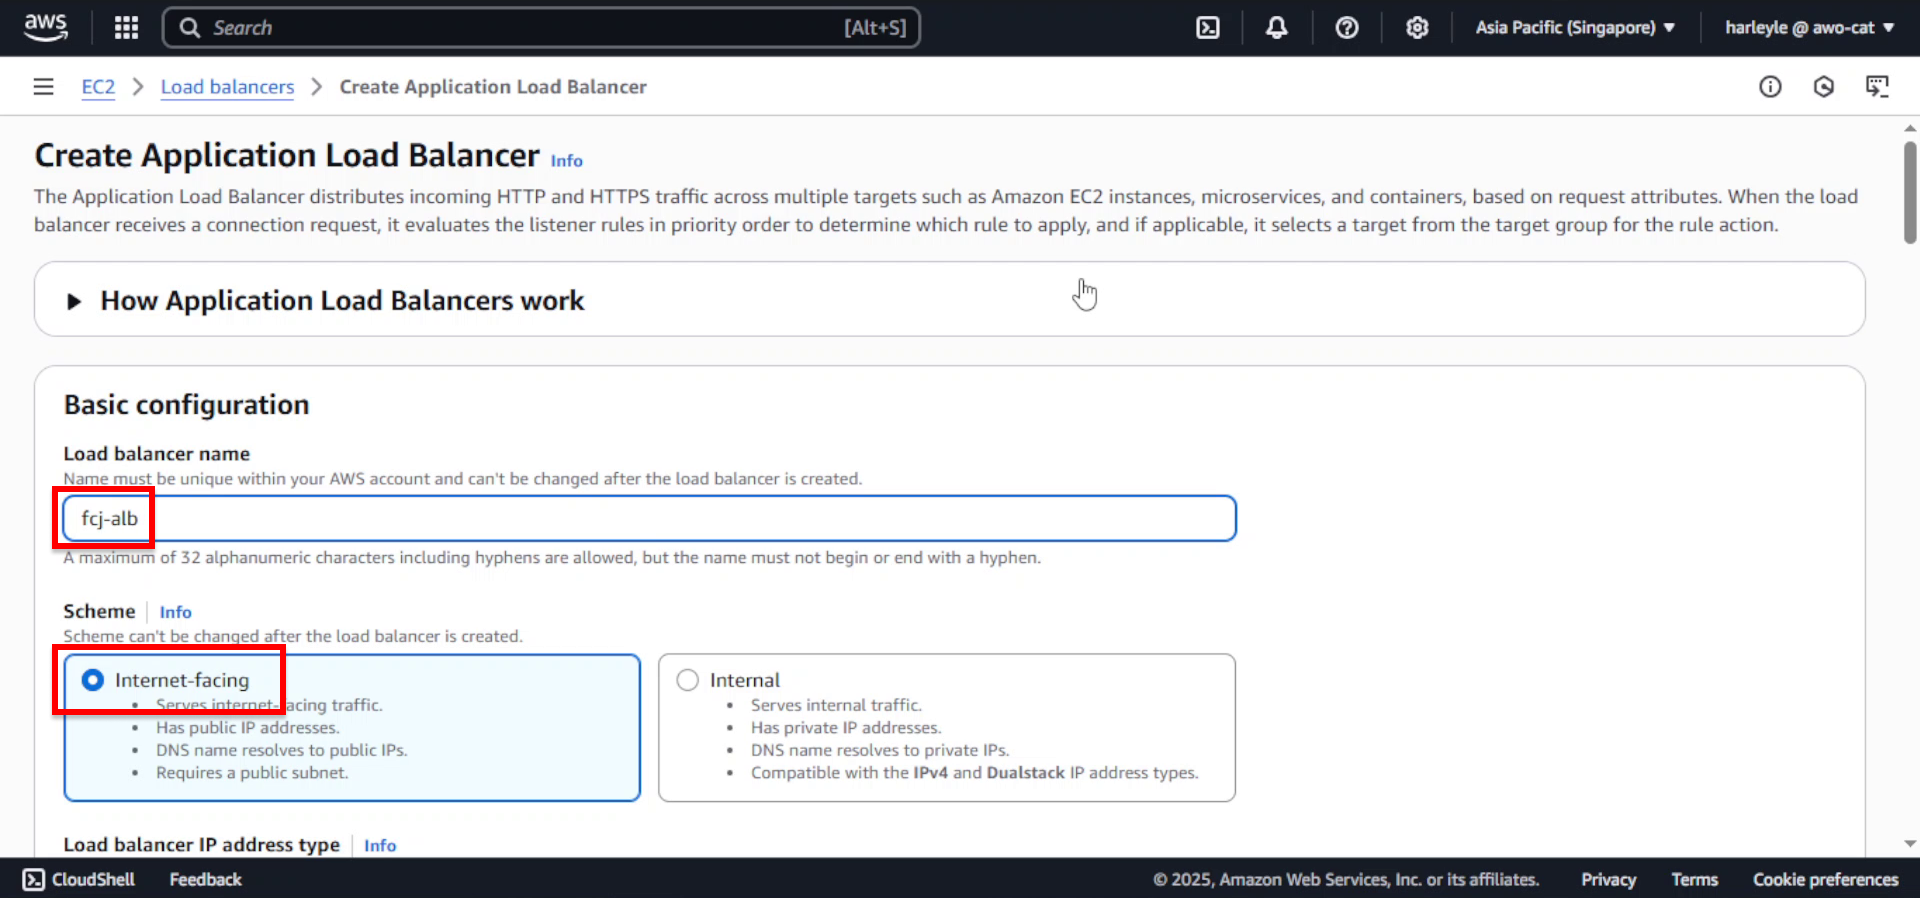The image size is (1920, 898).
Task: Open the Terms footer link
Action: pyautogui.click(x=1694, y=879)
